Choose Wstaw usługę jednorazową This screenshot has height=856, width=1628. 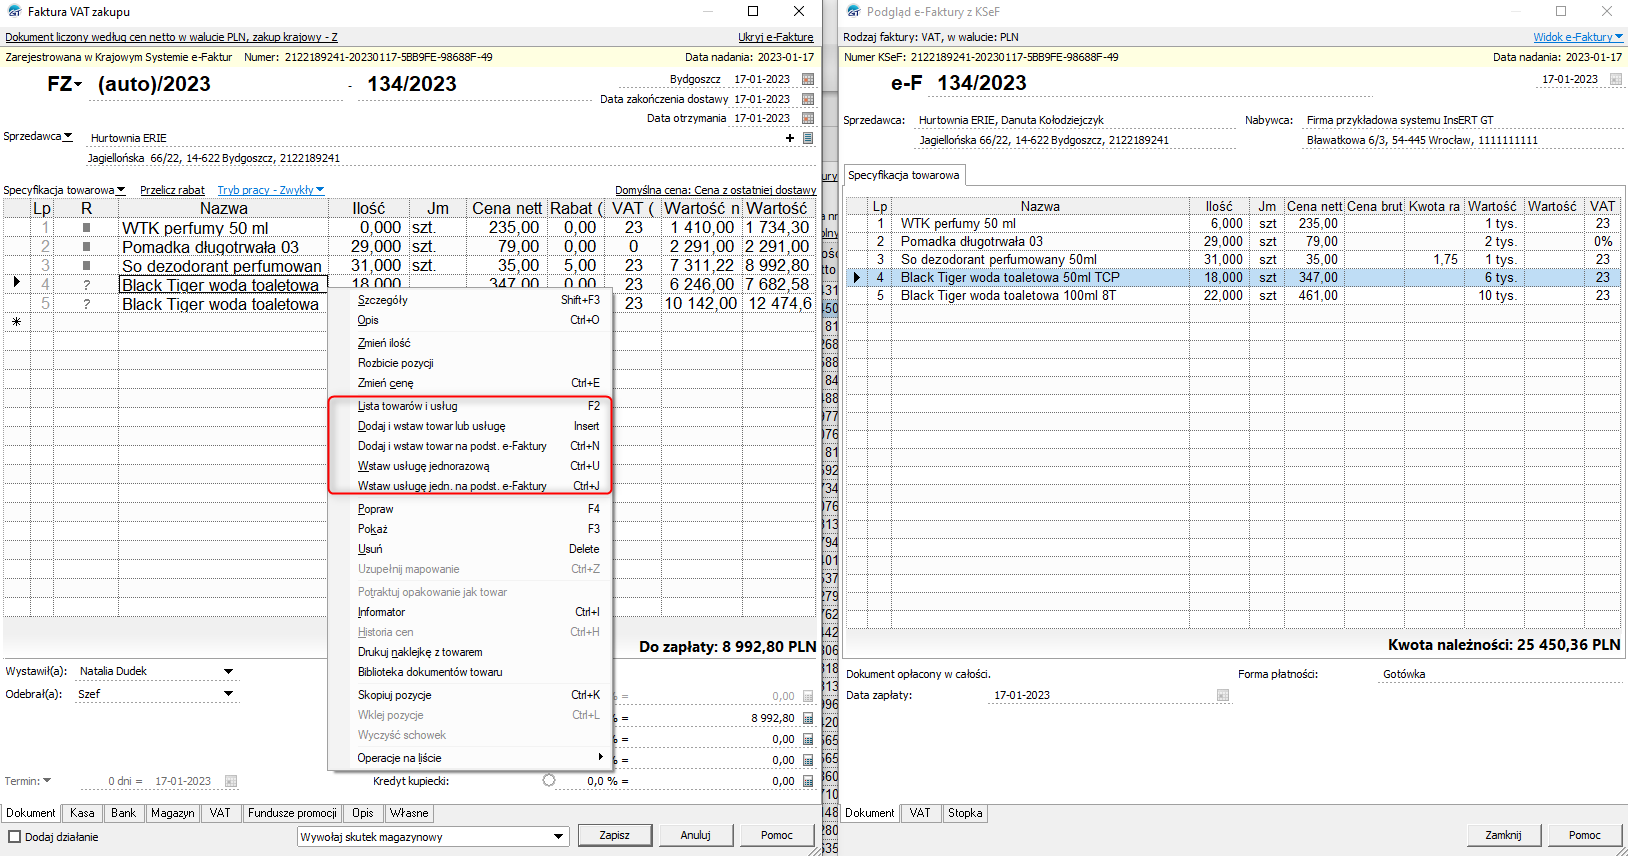pyautogui.click(x=470, y=466)
